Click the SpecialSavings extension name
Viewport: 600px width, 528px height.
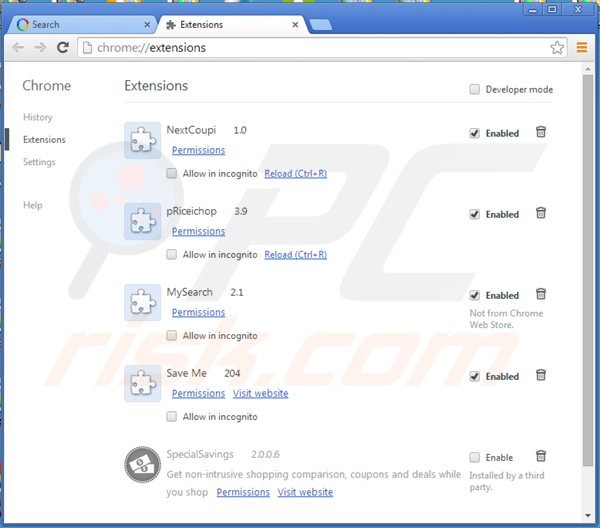(200, 455)
